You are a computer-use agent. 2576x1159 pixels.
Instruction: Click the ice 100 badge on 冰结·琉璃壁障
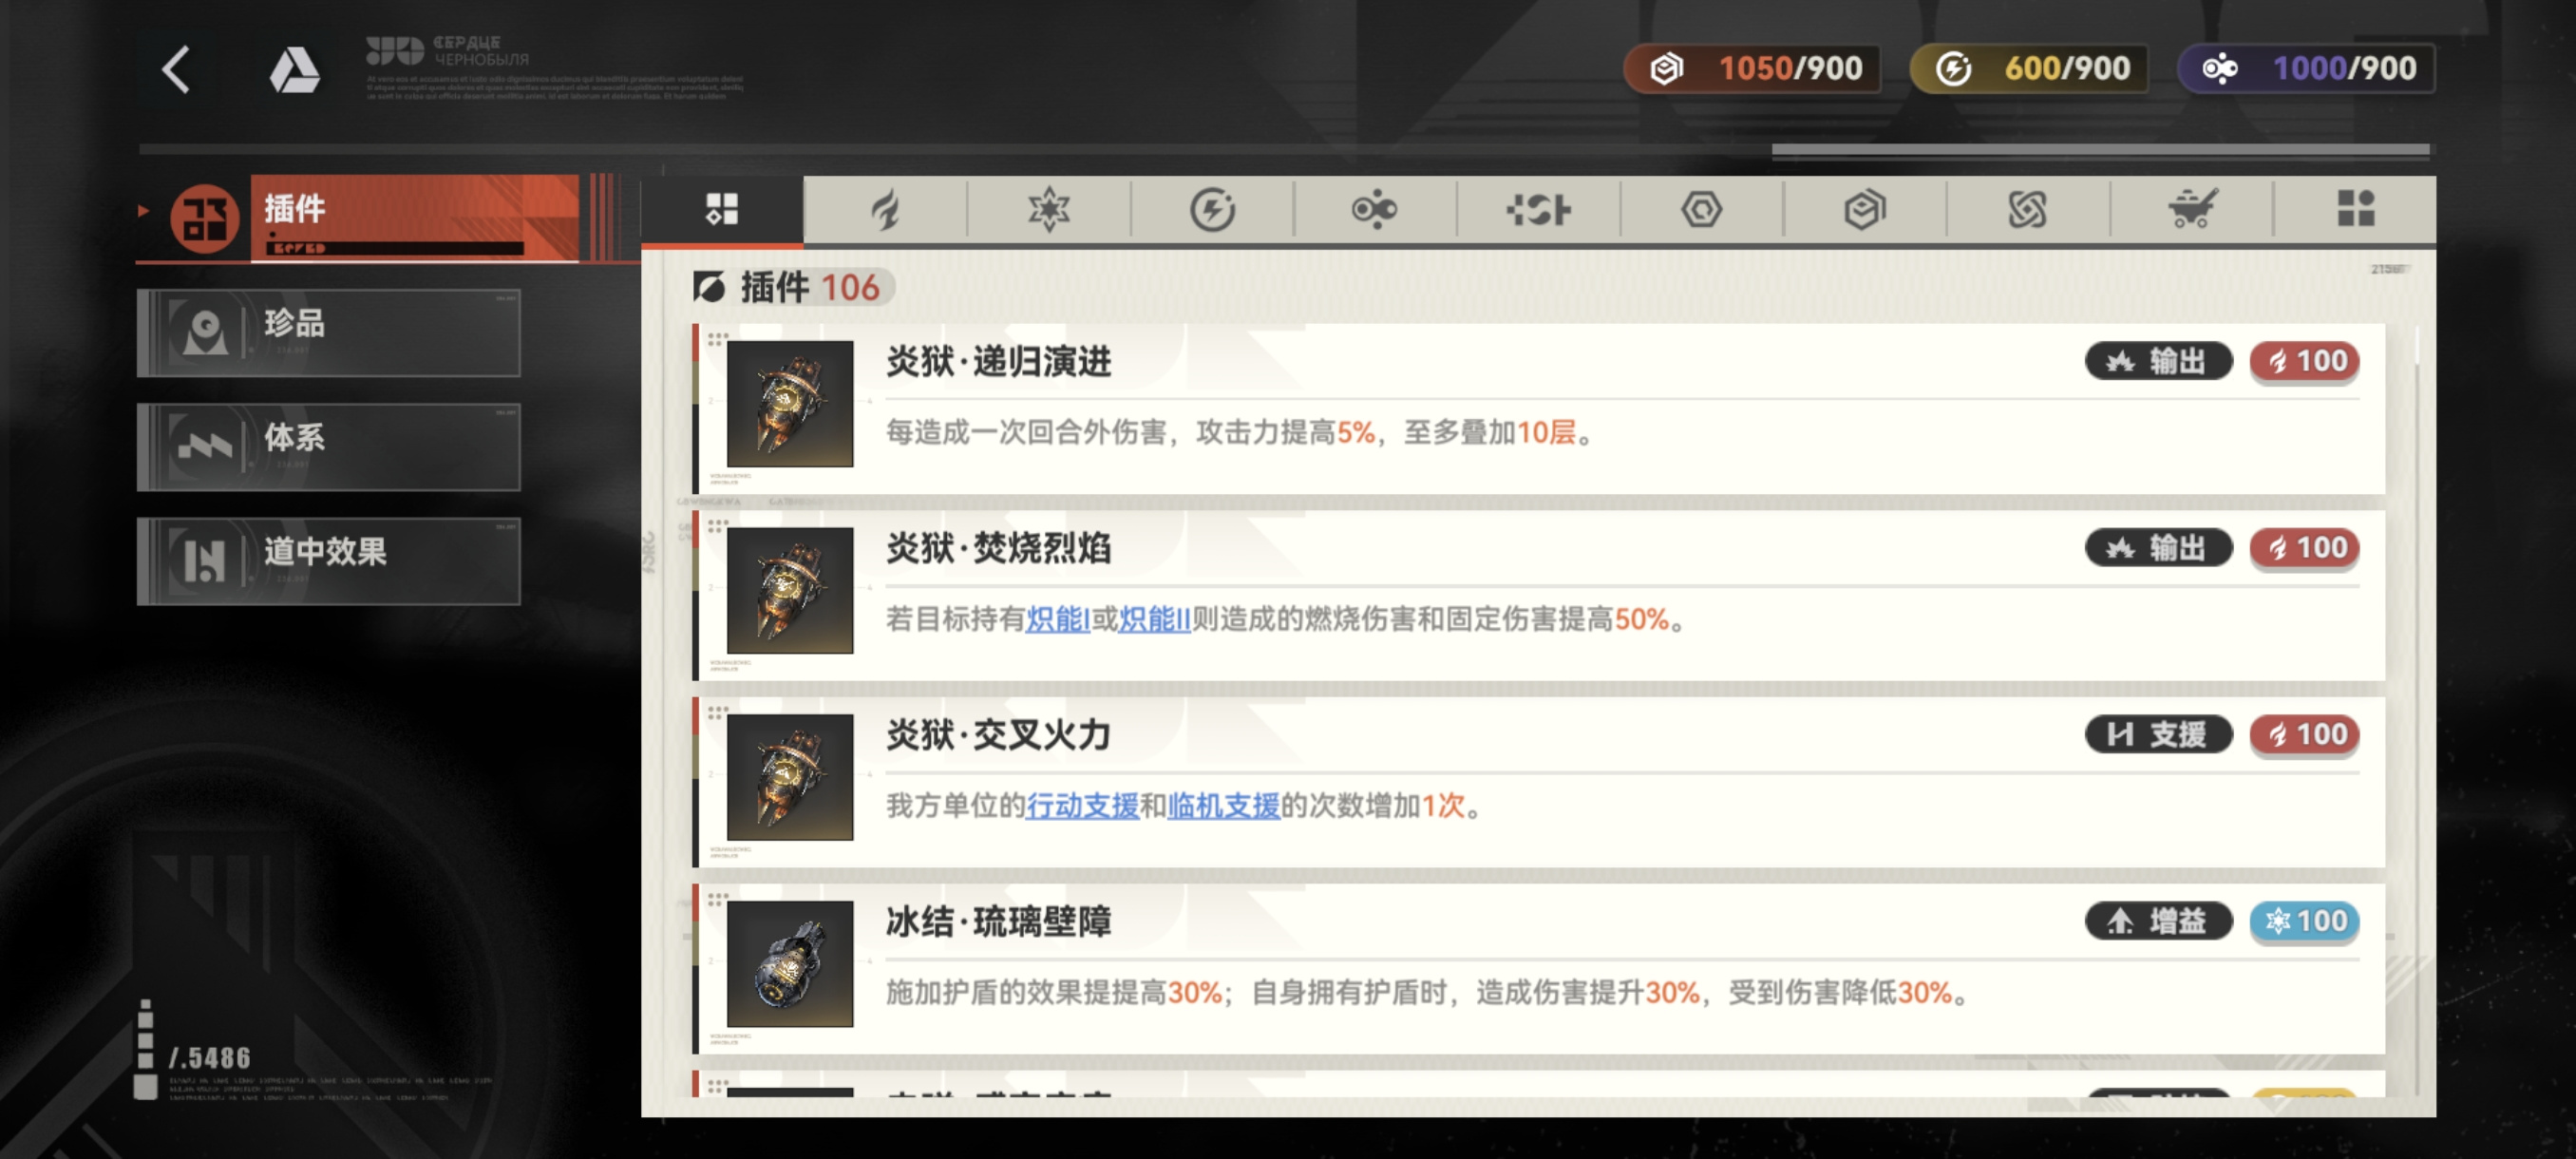(2304, 921)
